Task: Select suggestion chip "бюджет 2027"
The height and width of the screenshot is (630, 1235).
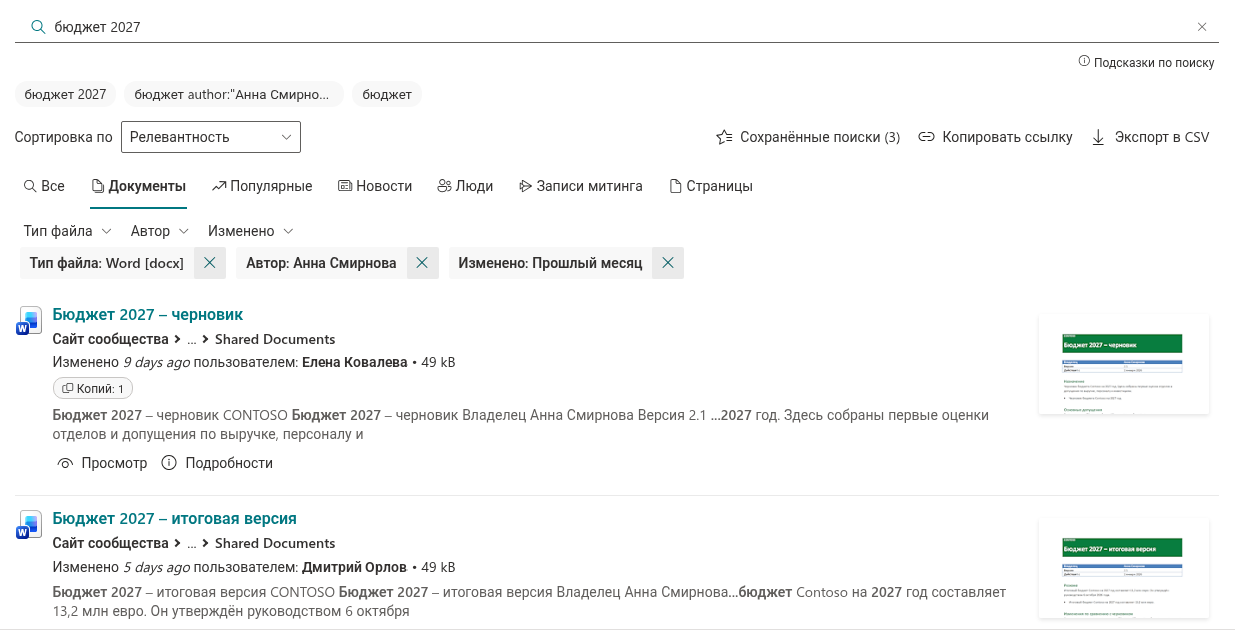Action: (x=65, y=94)
